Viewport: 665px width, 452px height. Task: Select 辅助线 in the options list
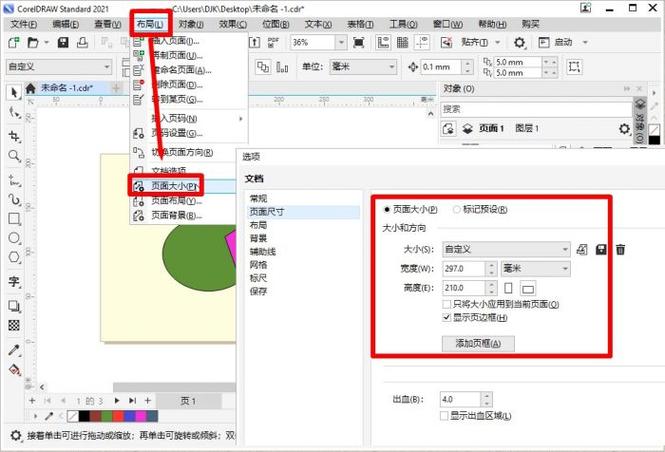point(263,251)
